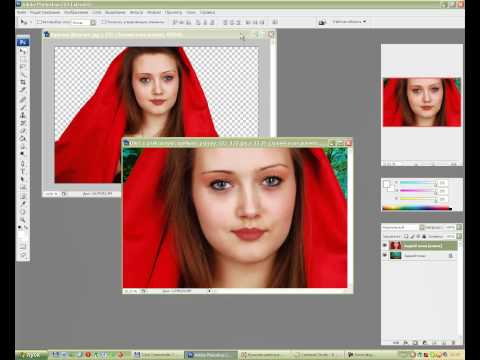This screenshot has height=360, width=480.
Task: Select the Notes tool
Action: point(23,196)
